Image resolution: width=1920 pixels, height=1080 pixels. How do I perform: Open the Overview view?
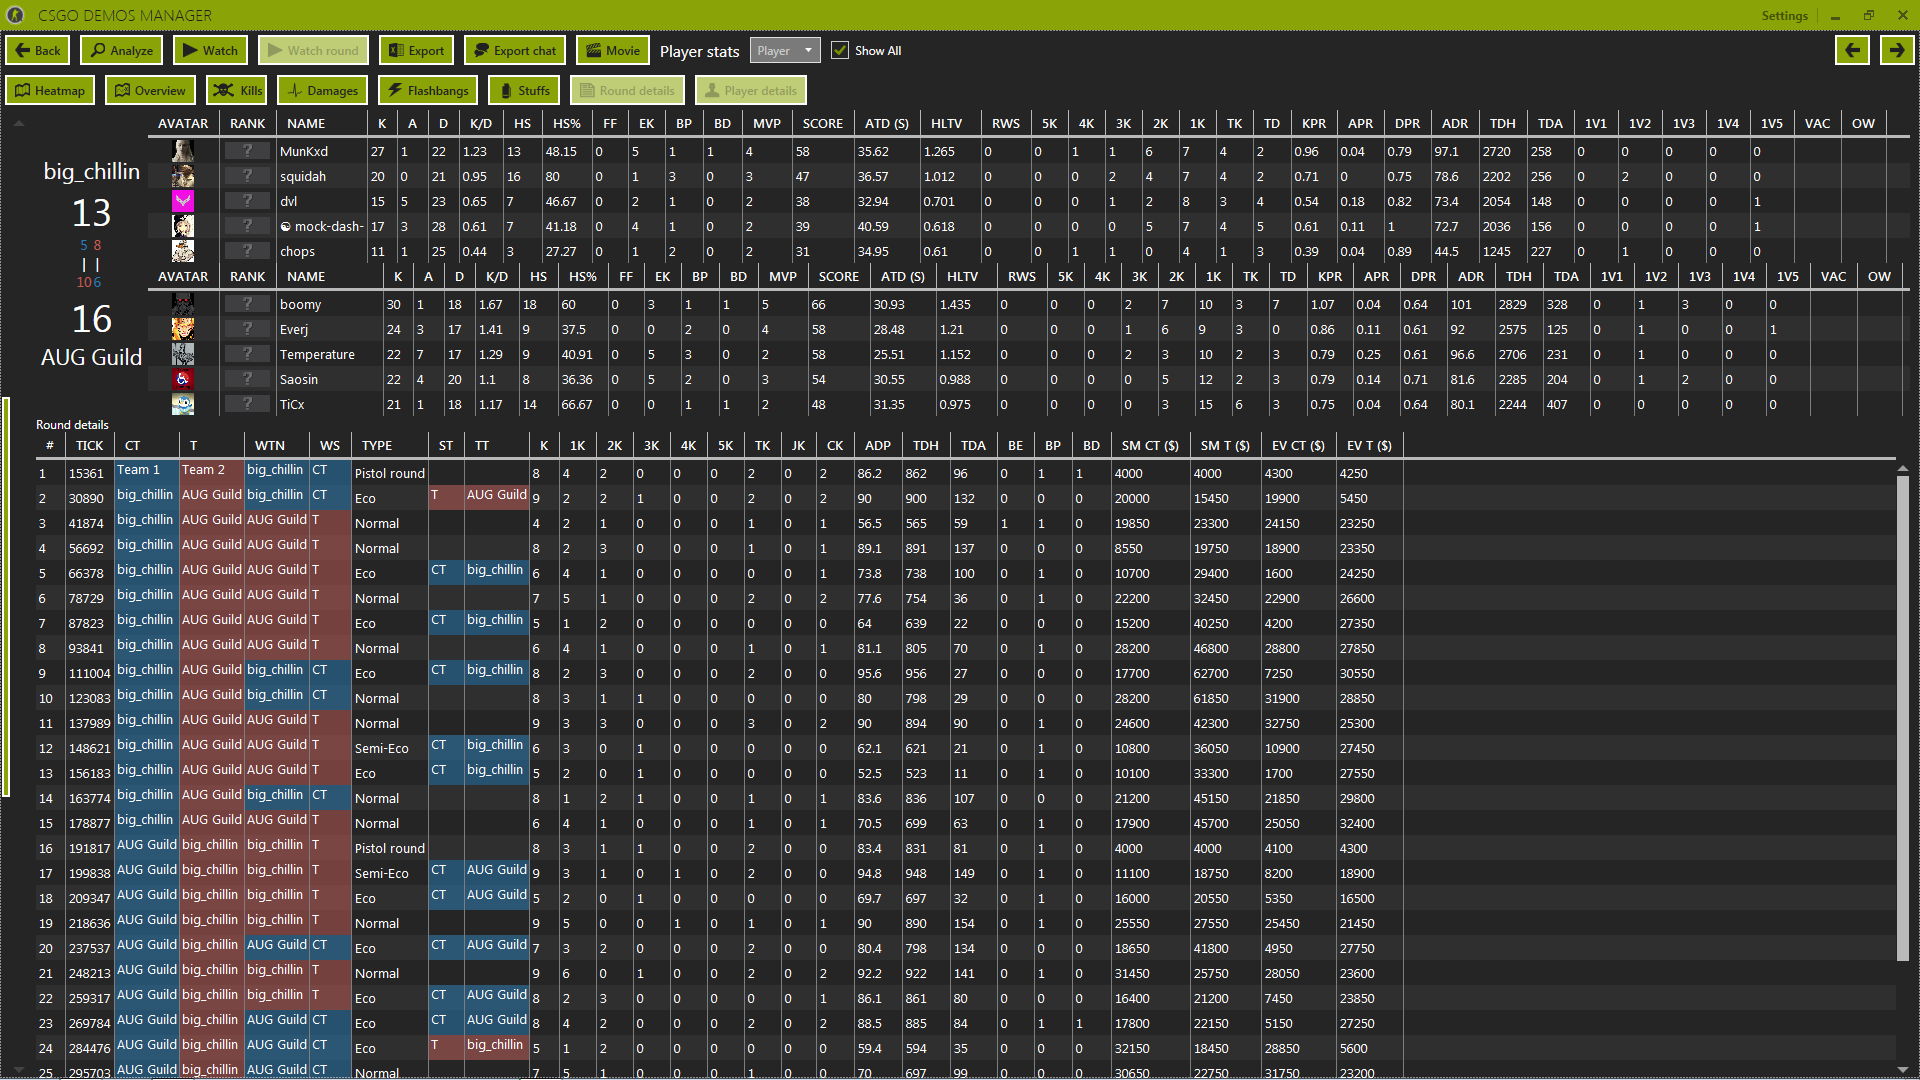[150, 91]
